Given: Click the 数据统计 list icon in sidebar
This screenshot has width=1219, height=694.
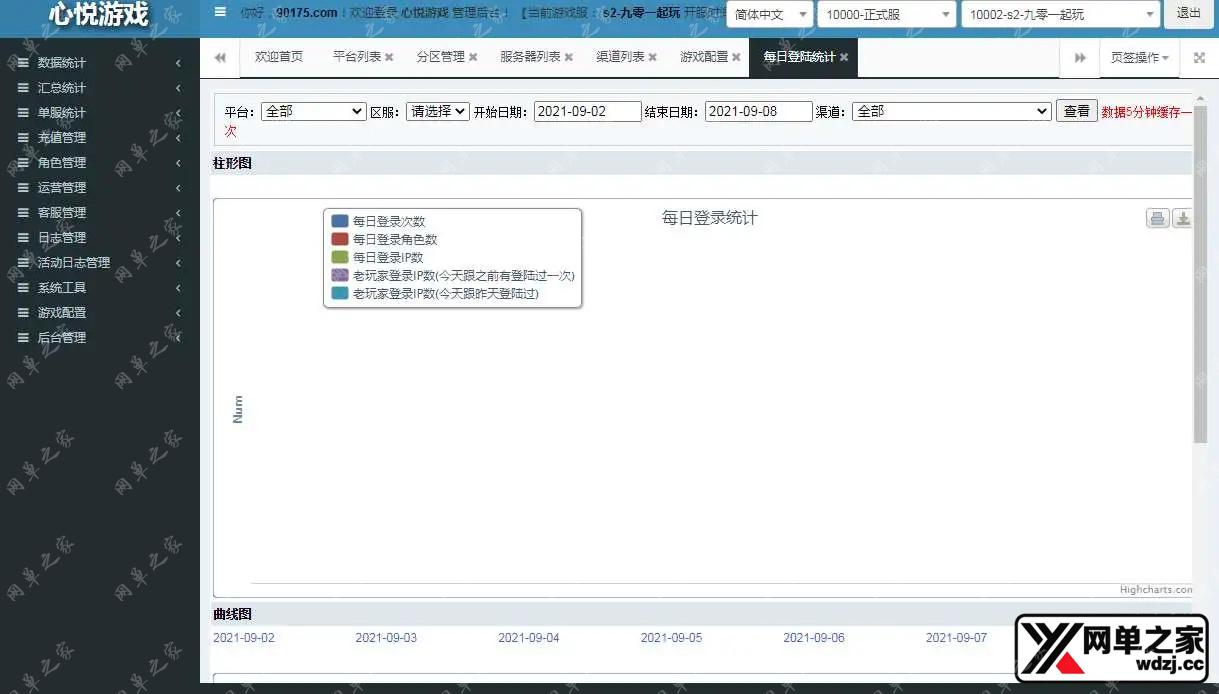Looking at the screenshot, I should coord(23,63).
